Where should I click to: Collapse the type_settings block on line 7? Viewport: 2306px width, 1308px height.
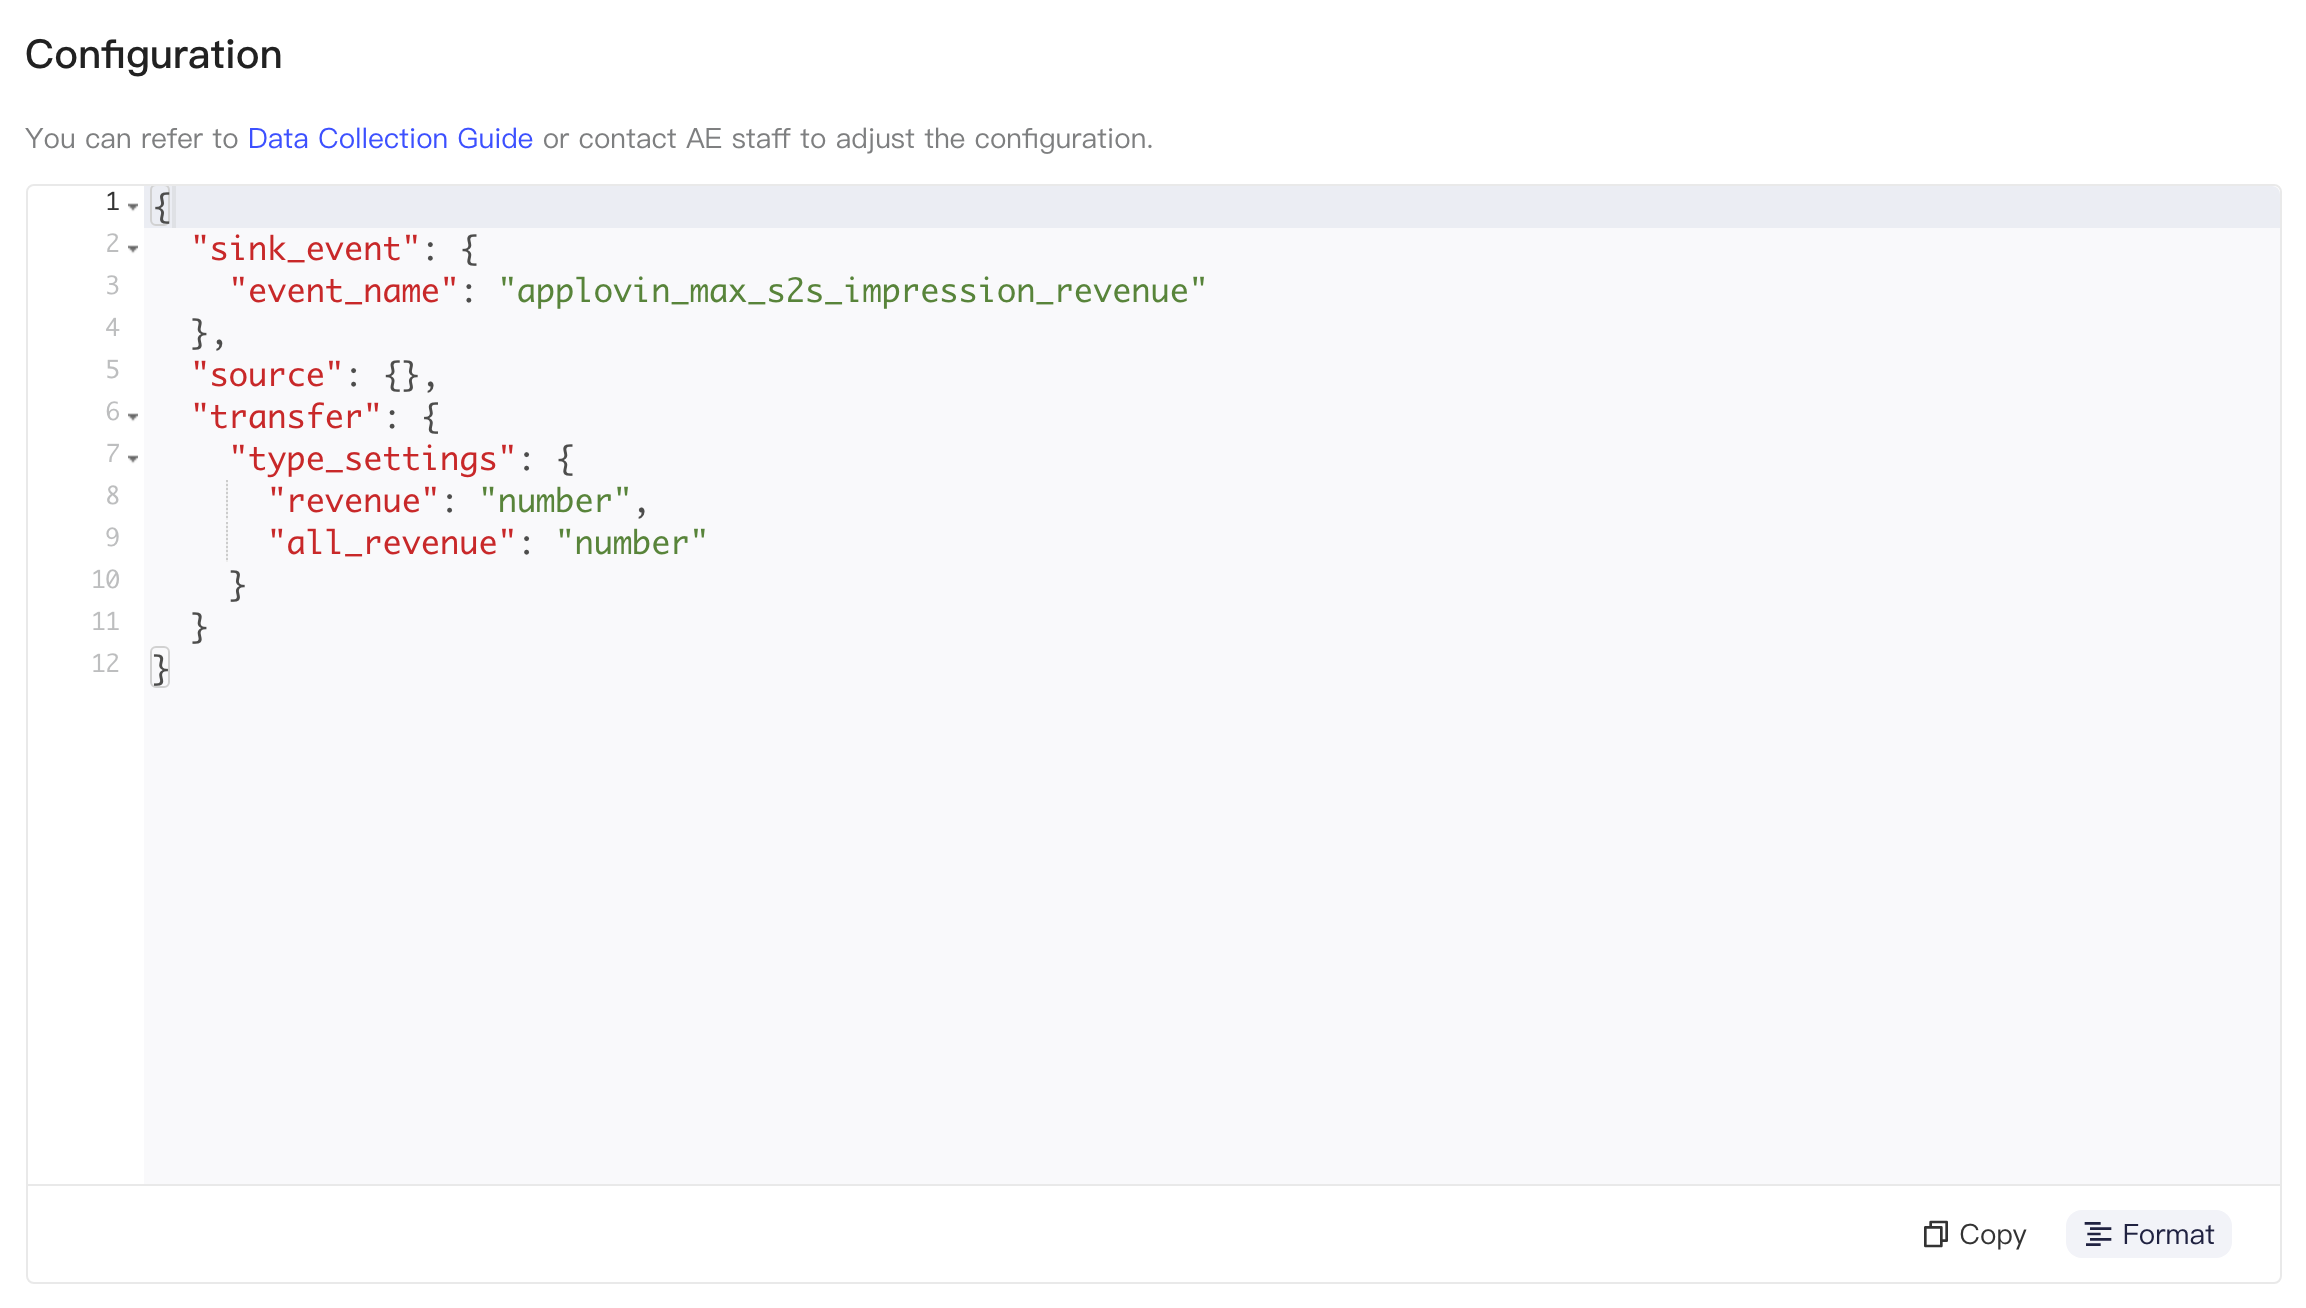[133, 459]
